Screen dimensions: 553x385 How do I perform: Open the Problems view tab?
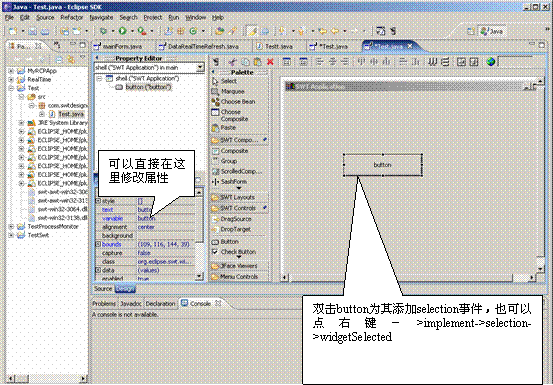click(x=104, y=304)
